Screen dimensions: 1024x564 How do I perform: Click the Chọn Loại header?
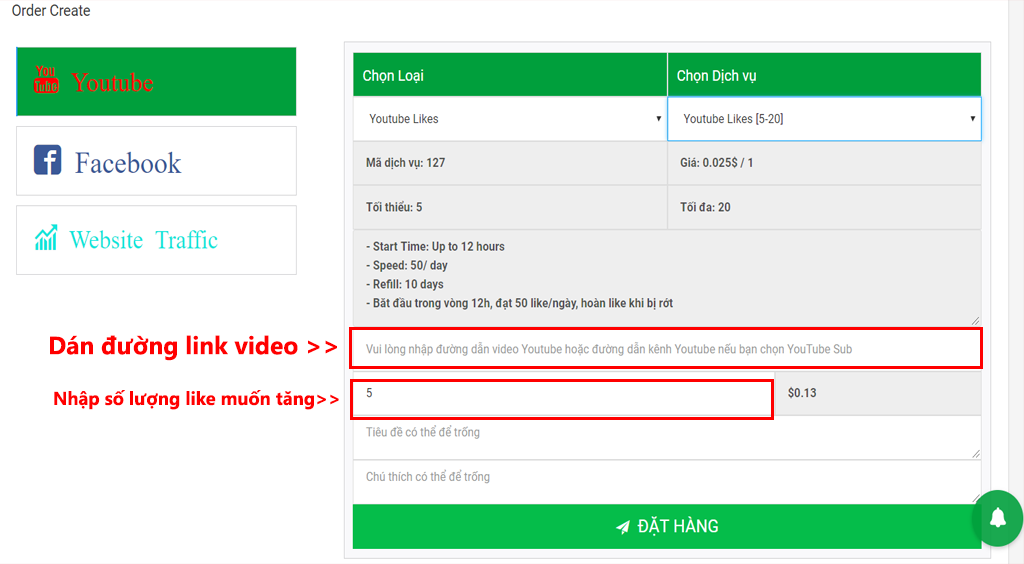pyautogui.click(x=393, y=76)
